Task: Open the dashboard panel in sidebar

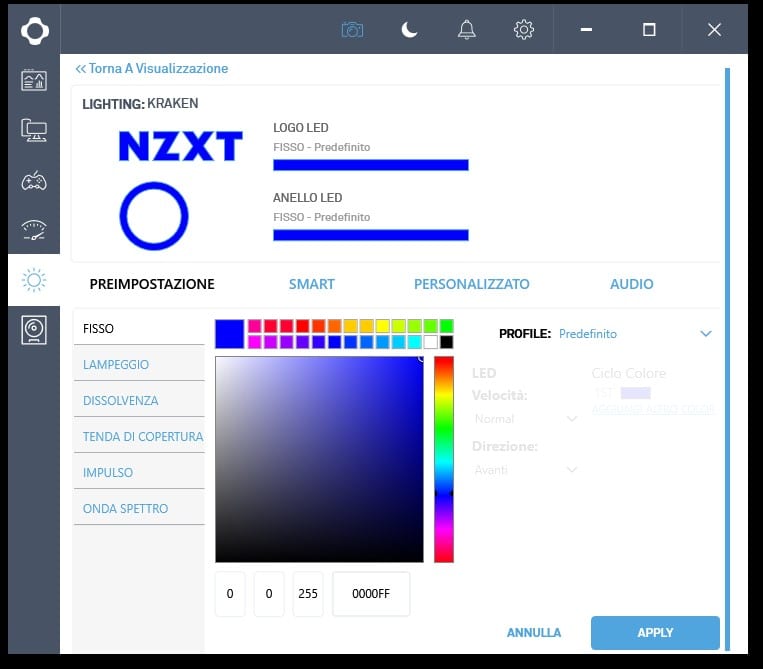Action: point(34,80)
